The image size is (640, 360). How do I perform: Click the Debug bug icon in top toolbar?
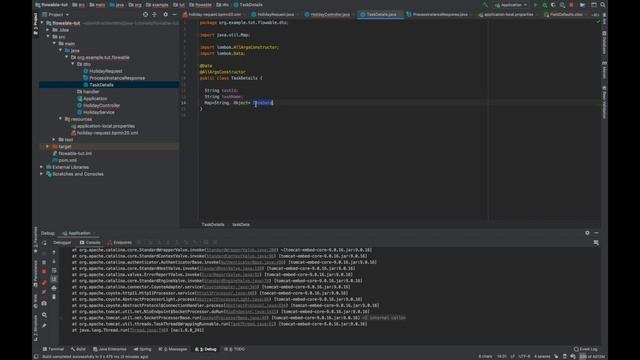click(x=544, y=5)
